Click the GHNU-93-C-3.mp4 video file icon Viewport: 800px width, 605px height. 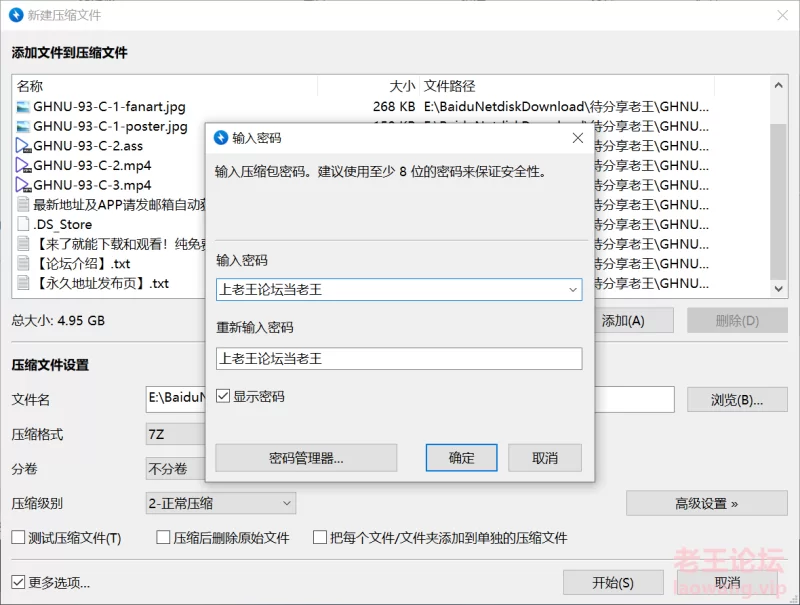pos(23,185)
